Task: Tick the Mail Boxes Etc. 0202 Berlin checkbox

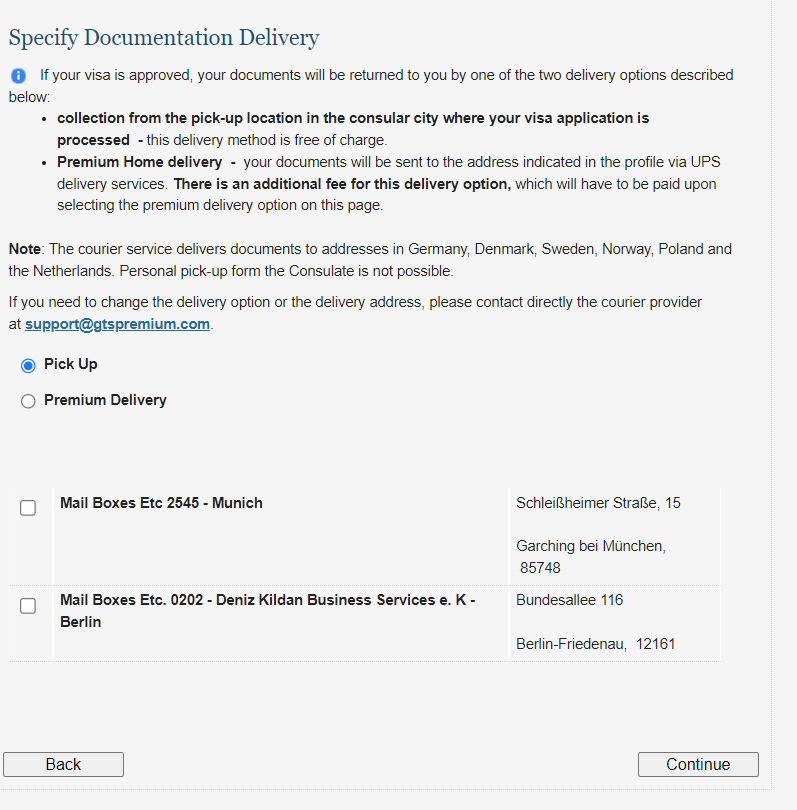Action: 28,606
